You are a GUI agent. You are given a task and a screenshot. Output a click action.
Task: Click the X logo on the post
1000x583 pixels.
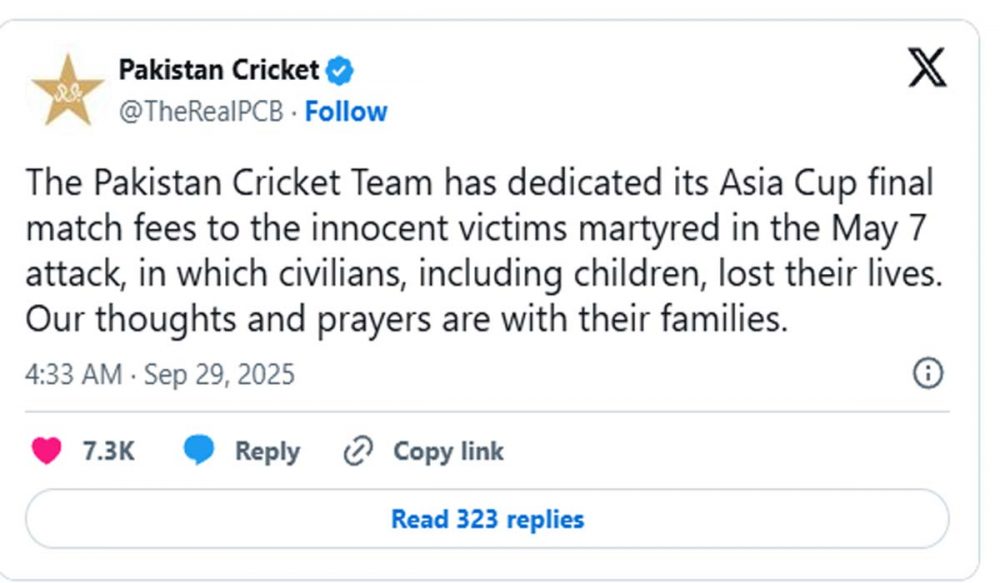tap(927, 69)
